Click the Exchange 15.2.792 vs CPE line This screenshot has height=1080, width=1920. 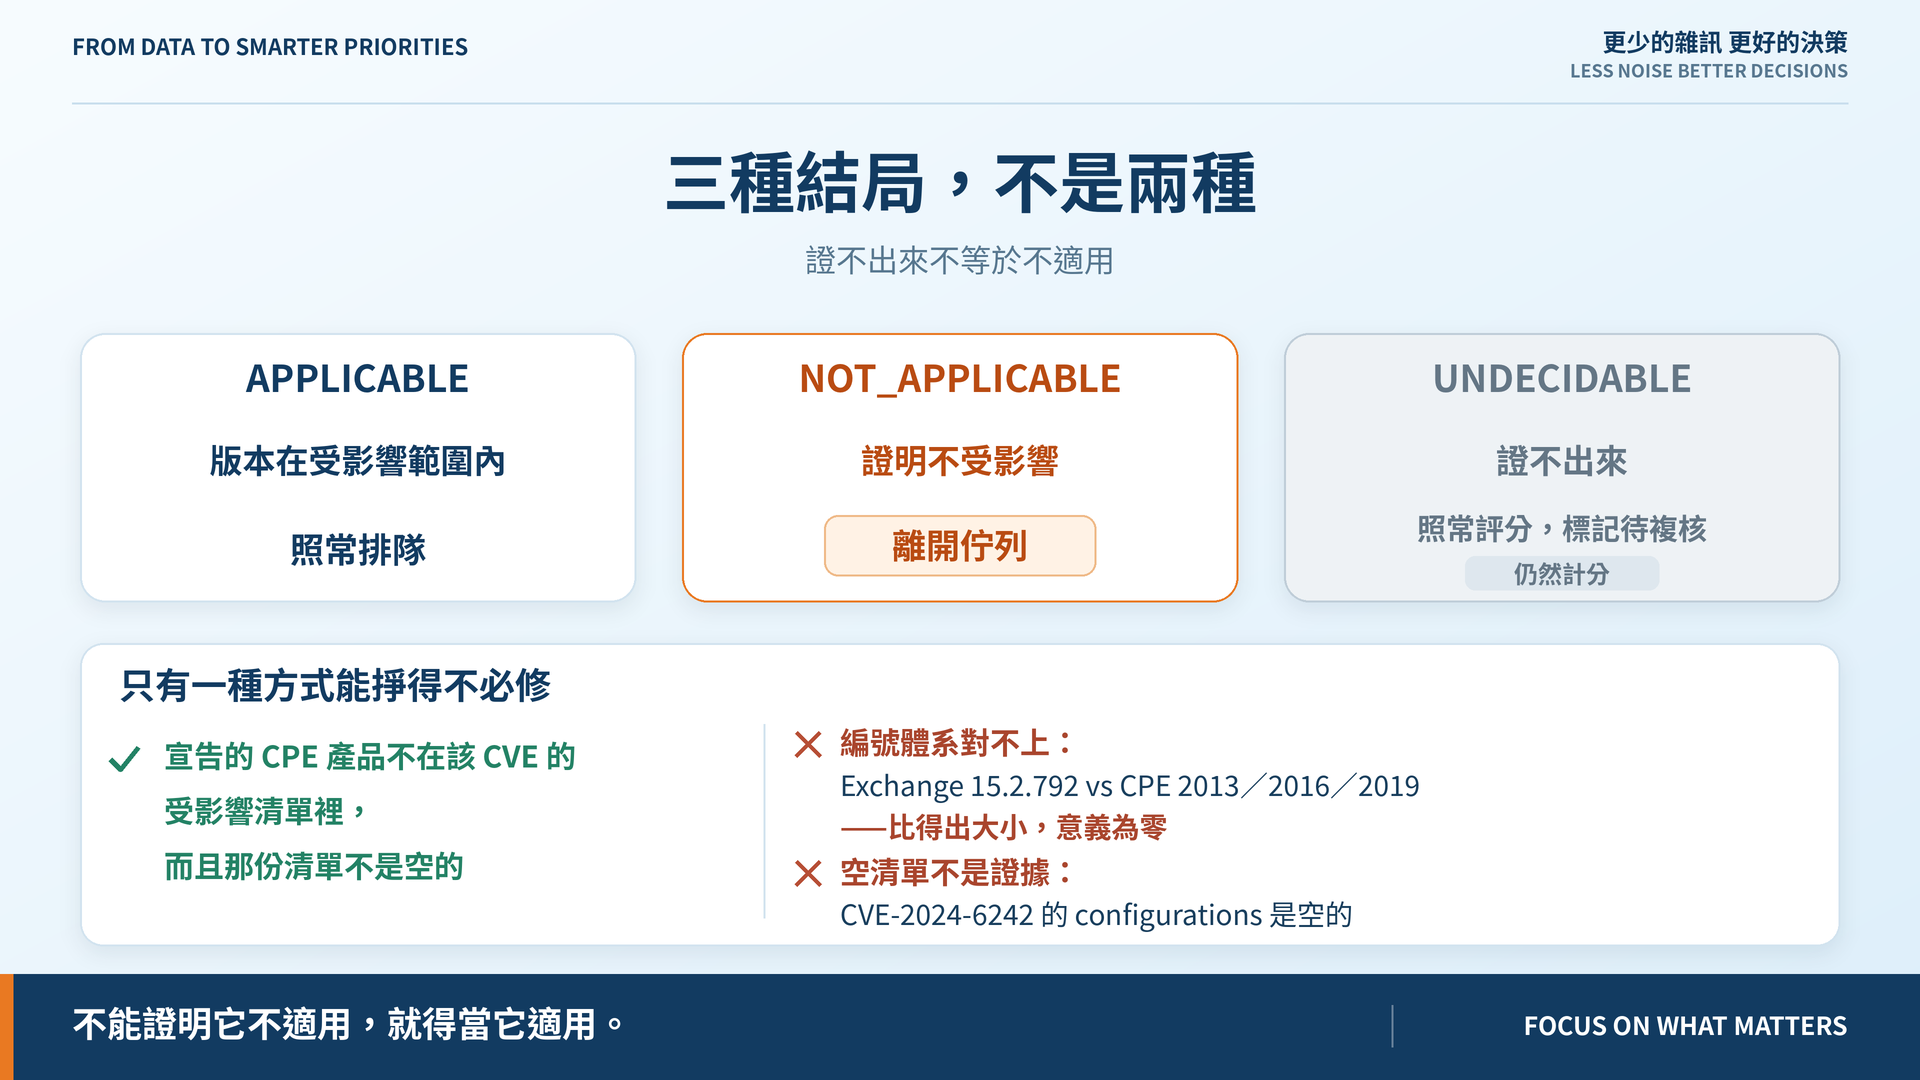pos(1130,786)
